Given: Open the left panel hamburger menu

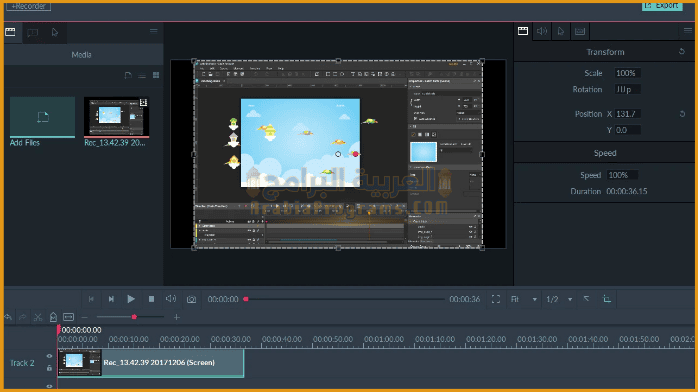Looking at the screenshot, I should point(154,31).
